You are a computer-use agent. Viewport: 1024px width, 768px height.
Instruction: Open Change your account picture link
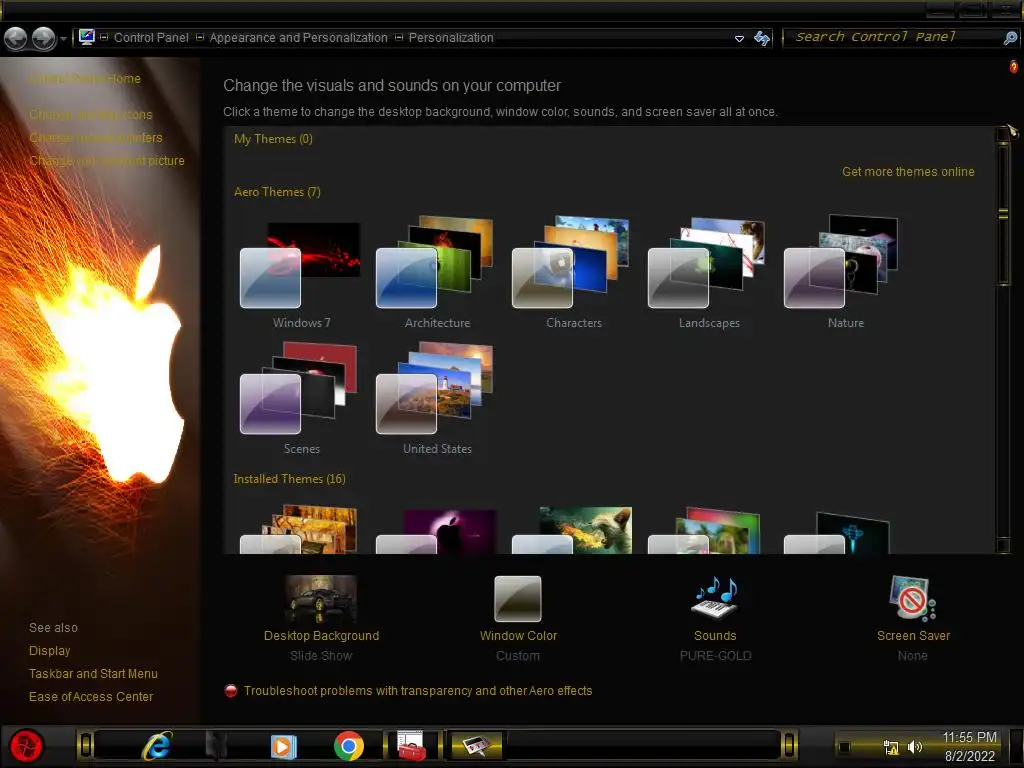(x=106, y=161)
